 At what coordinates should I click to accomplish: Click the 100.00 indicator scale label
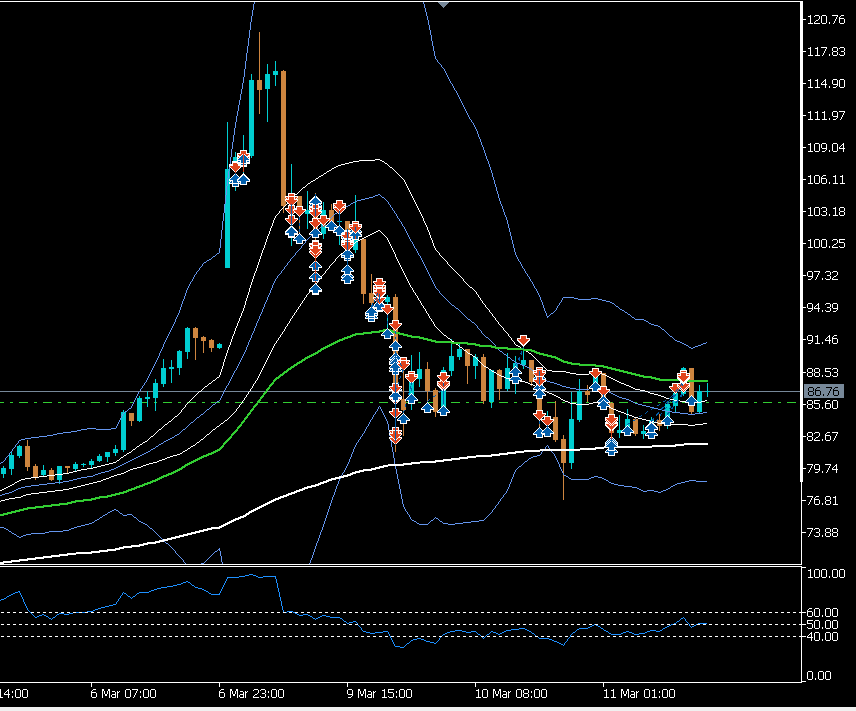point(826,573)
